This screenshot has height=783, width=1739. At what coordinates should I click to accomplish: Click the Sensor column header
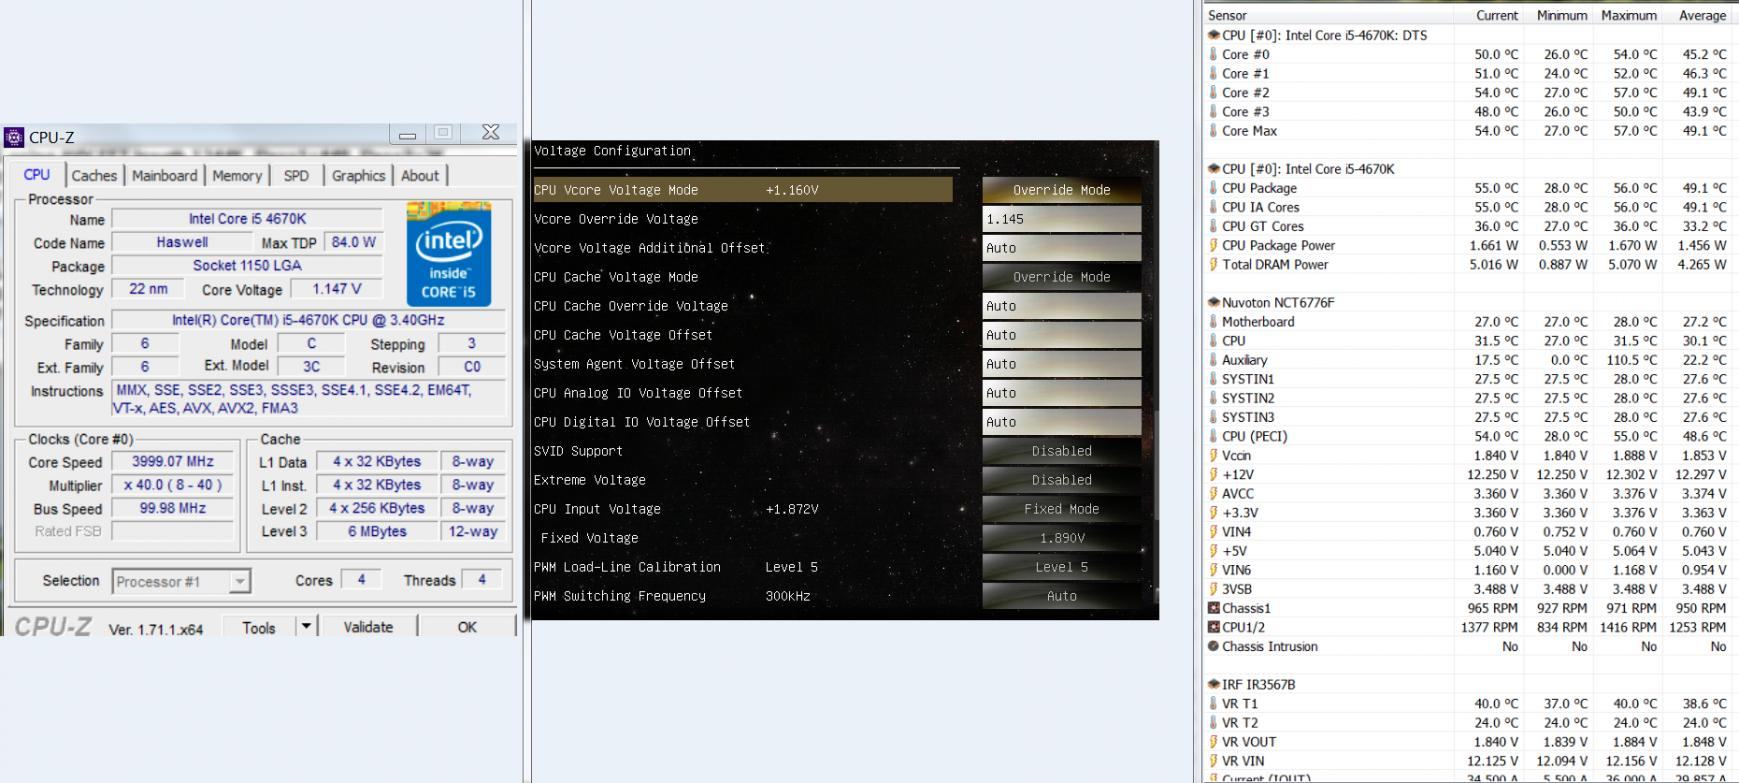tap(1328, 15)
